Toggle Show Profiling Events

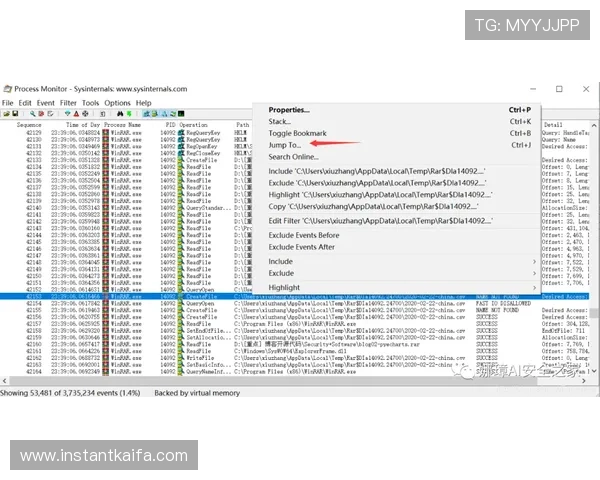click(x=181, y=114)
